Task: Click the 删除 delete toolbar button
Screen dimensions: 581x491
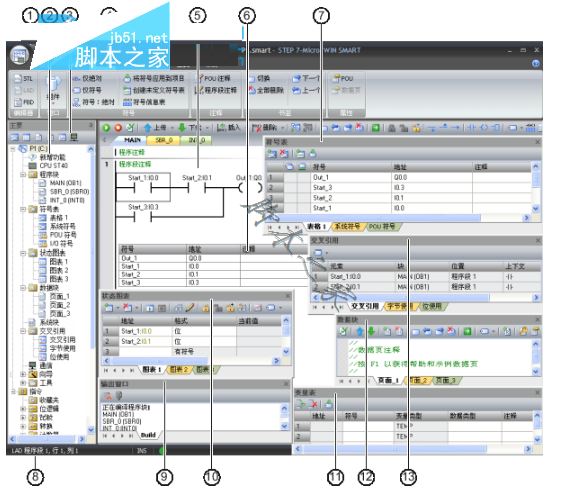Action: click(264, 128)
